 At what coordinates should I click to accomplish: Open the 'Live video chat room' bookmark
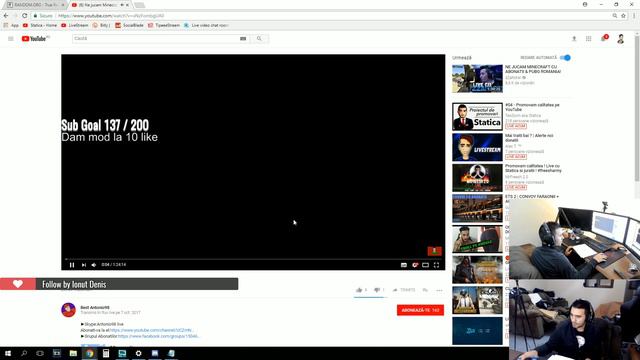(206, 25)
